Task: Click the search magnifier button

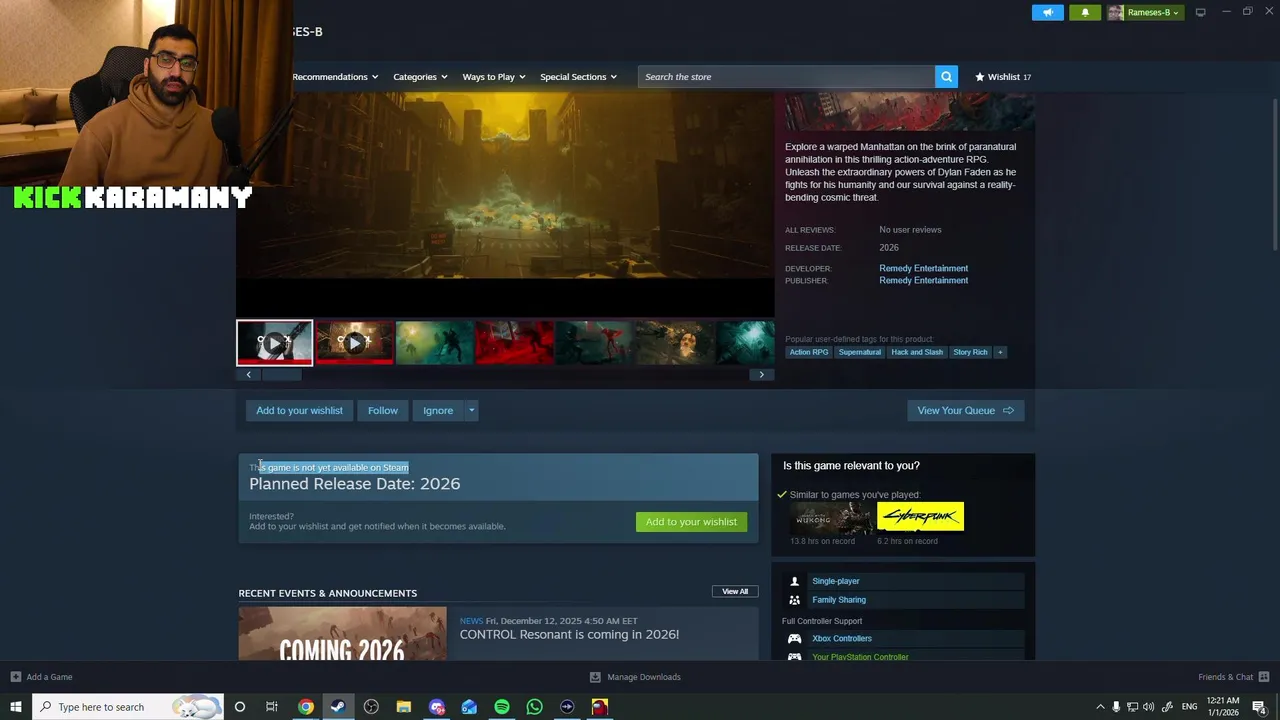Action: click(946, 76)
